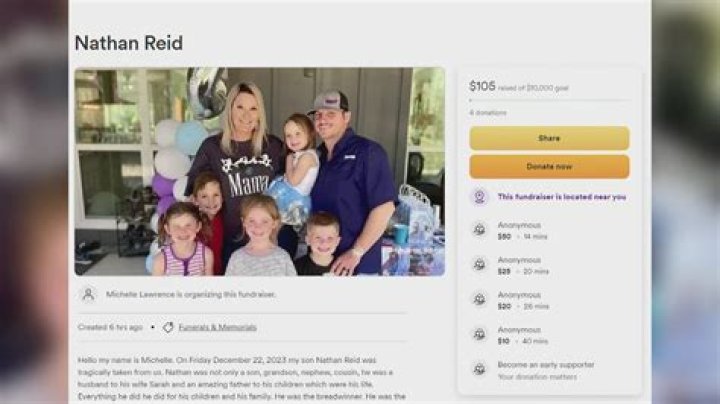Select 'Become an early supporter' text
The height and width of the screenshot is (404, 720).
click(546, 365)
